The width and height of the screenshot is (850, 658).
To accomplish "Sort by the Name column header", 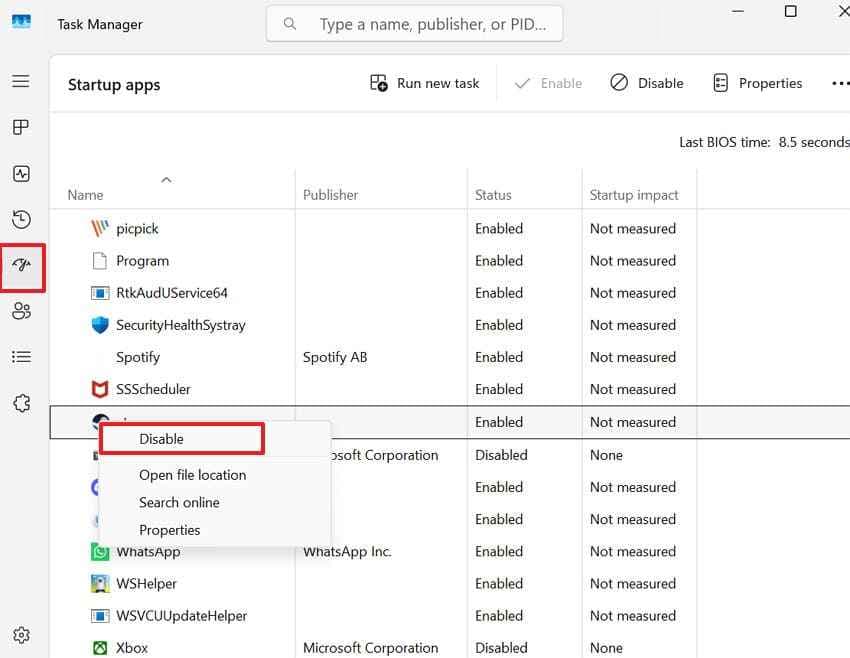I will pos(85,195).
